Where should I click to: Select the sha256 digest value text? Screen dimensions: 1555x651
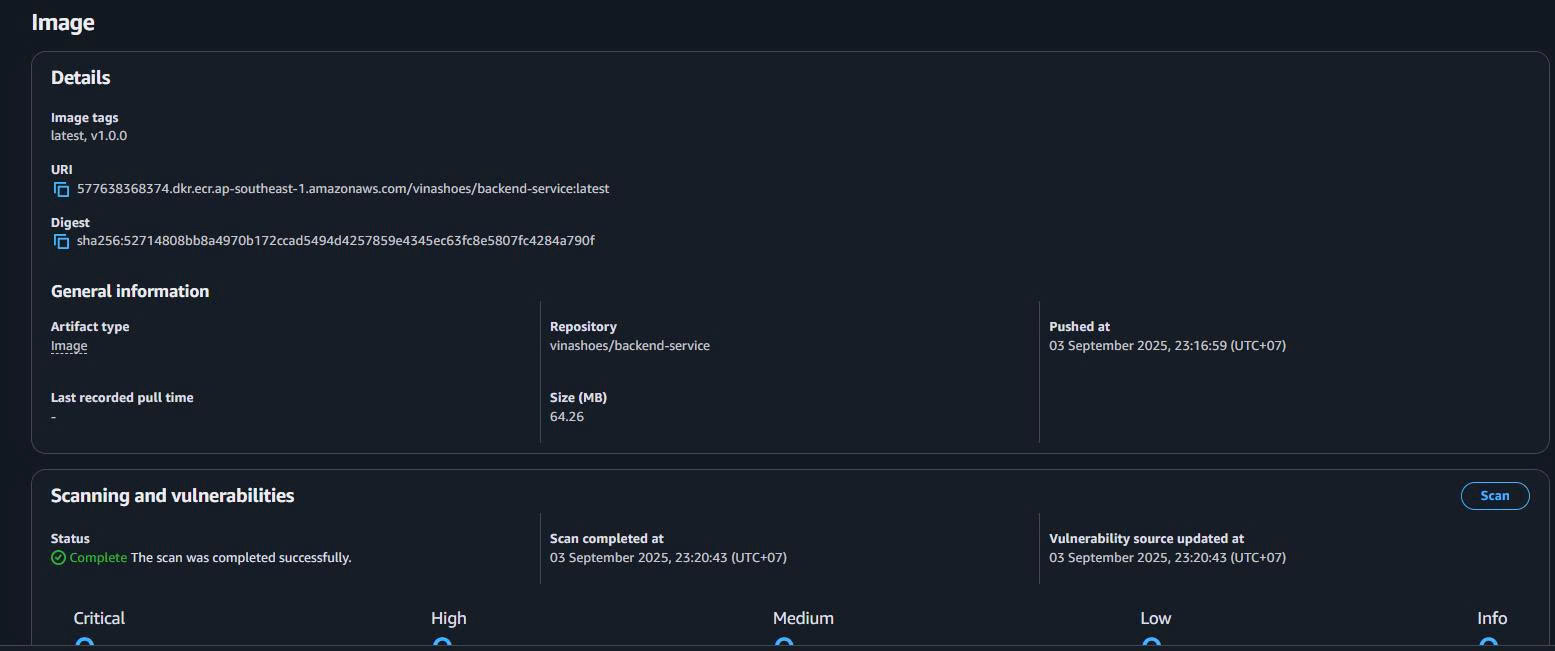(x=335, y=241)
